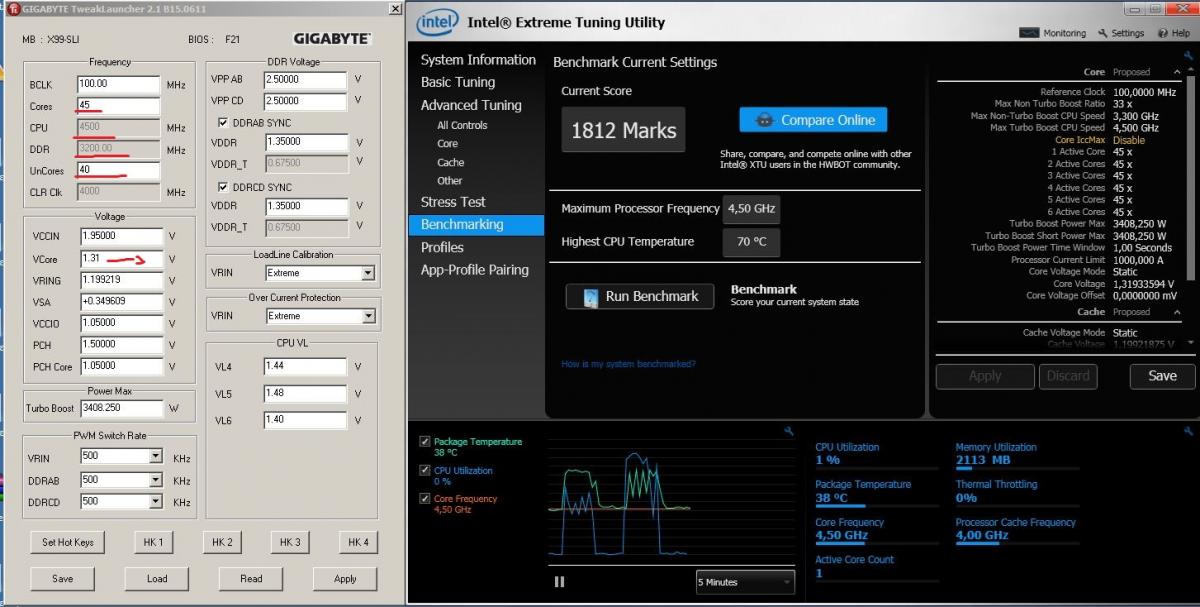Image resolution: width=1200 pixels, height=607 pixels.
Task: Open the Over Current Protection VRIN dropdown
Action: 368,316
